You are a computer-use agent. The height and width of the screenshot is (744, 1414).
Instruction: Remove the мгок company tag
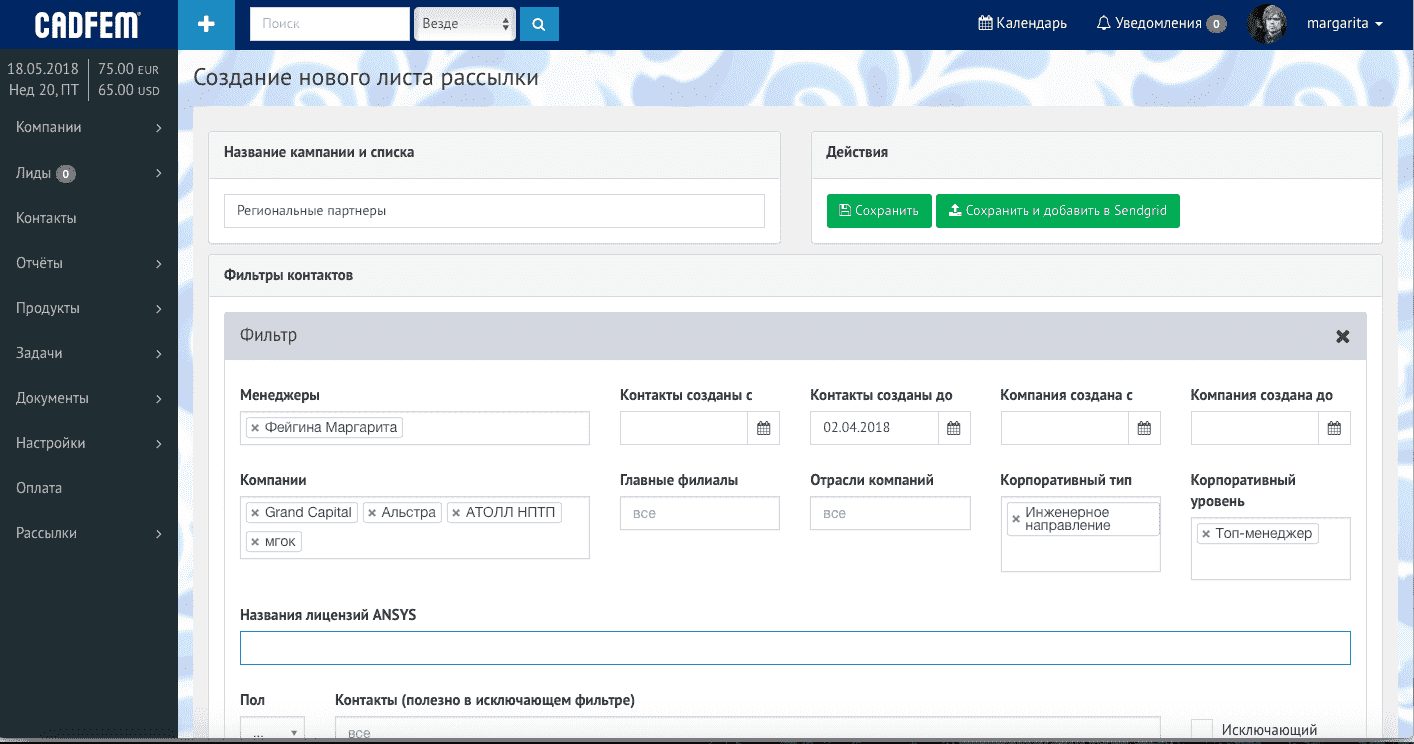[255, 542]
